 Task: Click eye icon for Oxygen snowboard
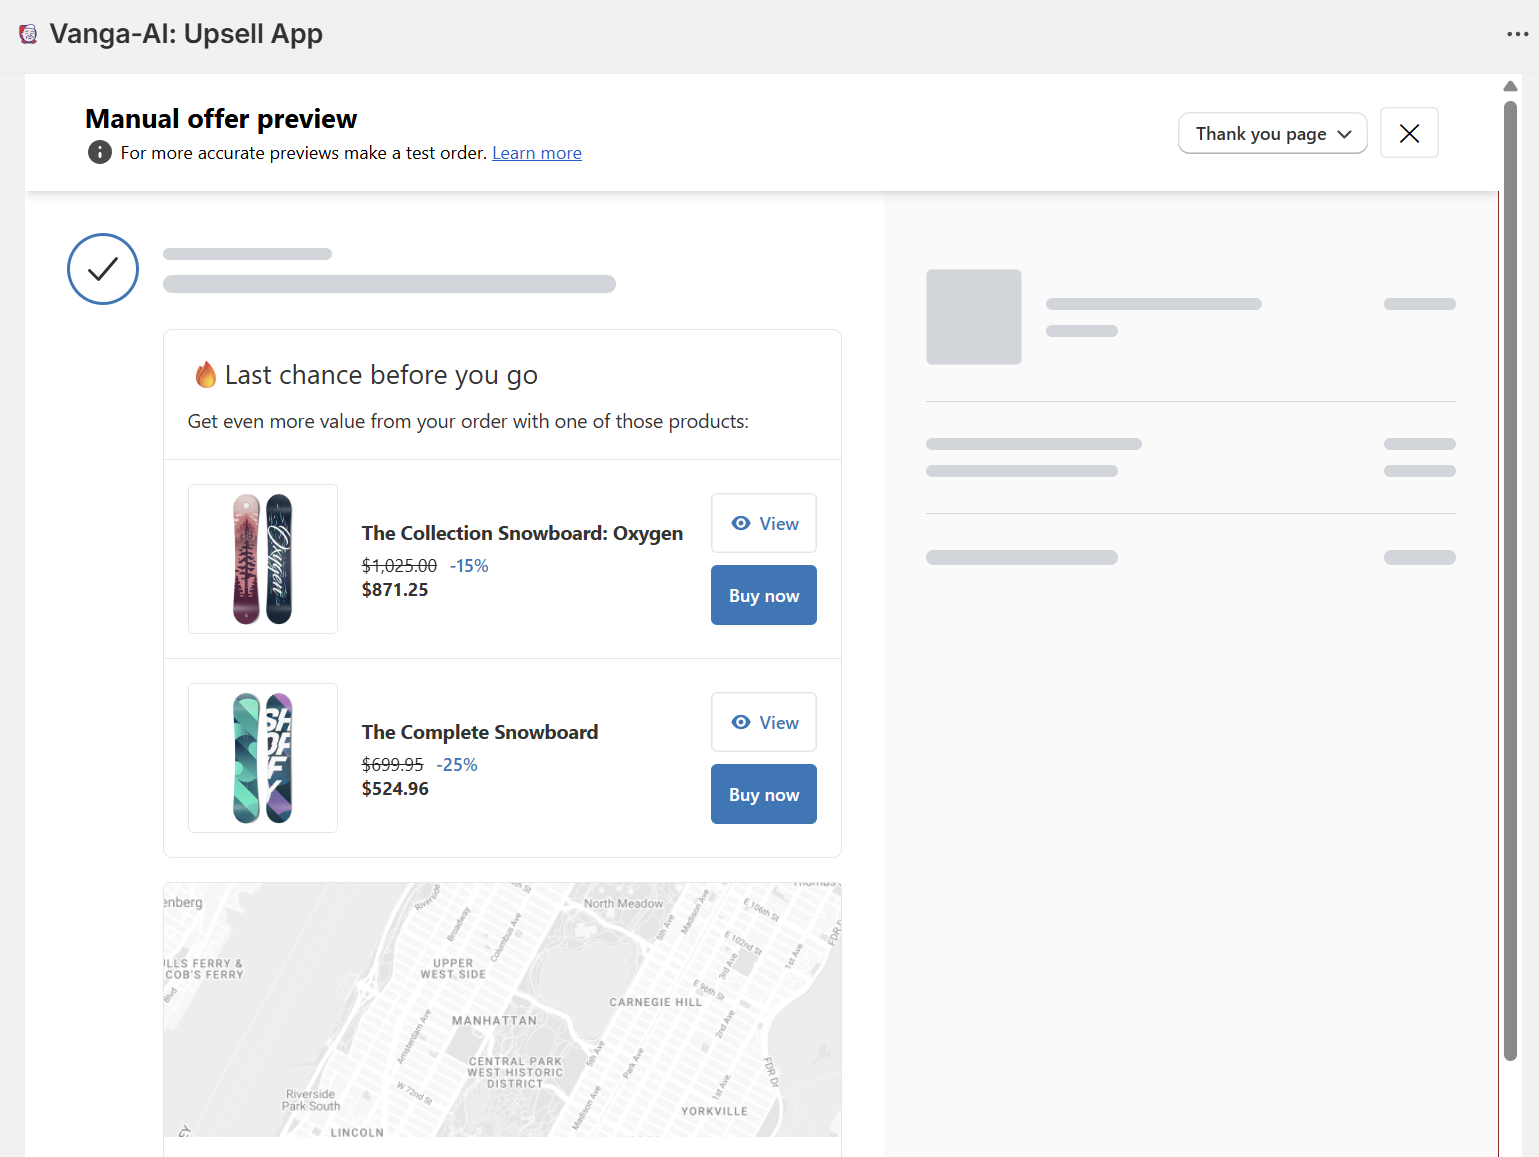[x=741, y=523]
